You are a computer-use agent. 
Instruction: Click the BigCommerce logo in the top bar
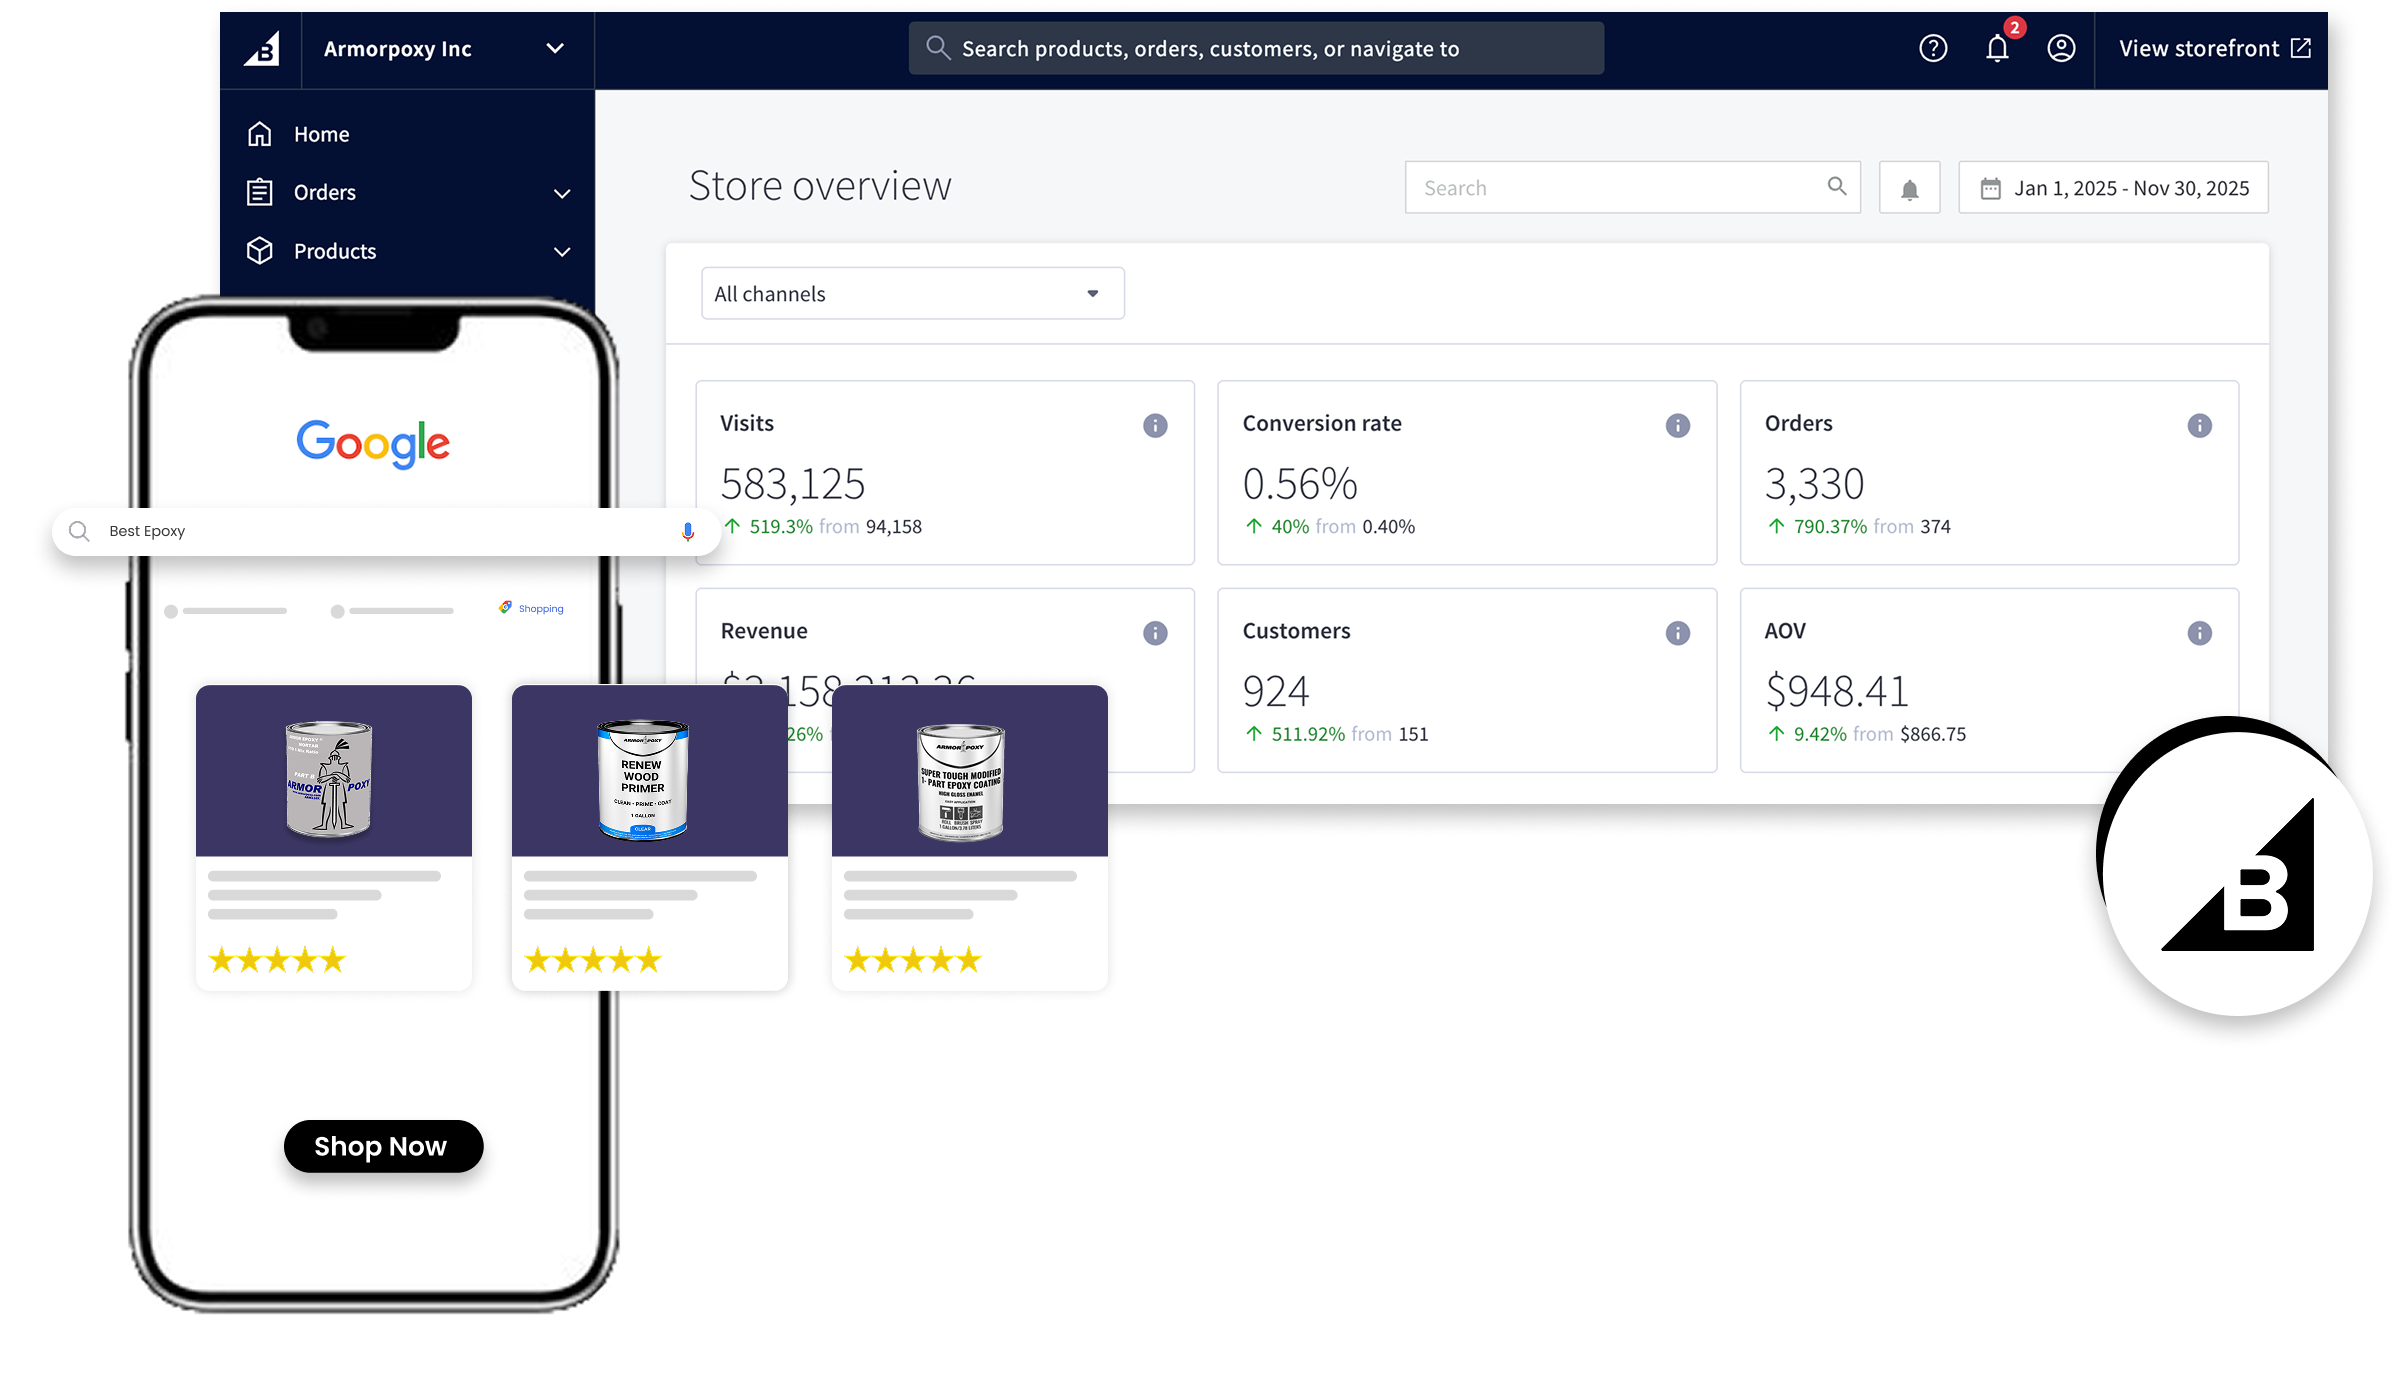click(x=262, y=49)
